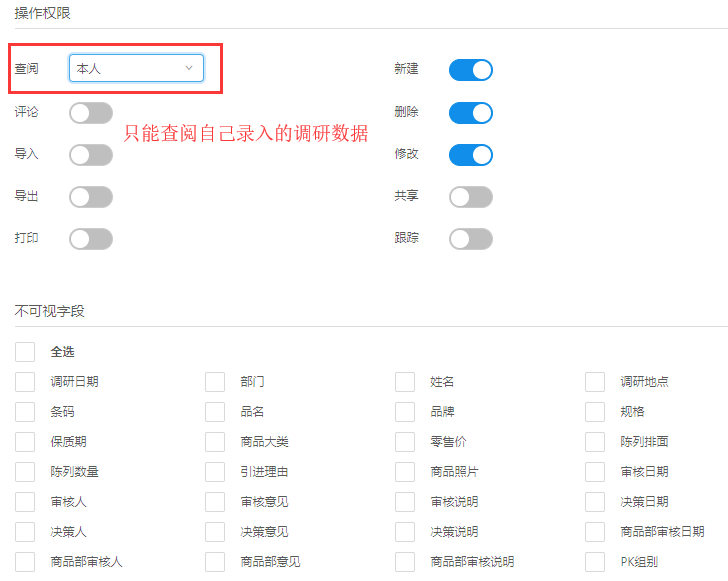The width and height of the screenshot is (728, 581).
Task: Click the chevron arrow in 查阅 combo box
Action: click(189, 68)
